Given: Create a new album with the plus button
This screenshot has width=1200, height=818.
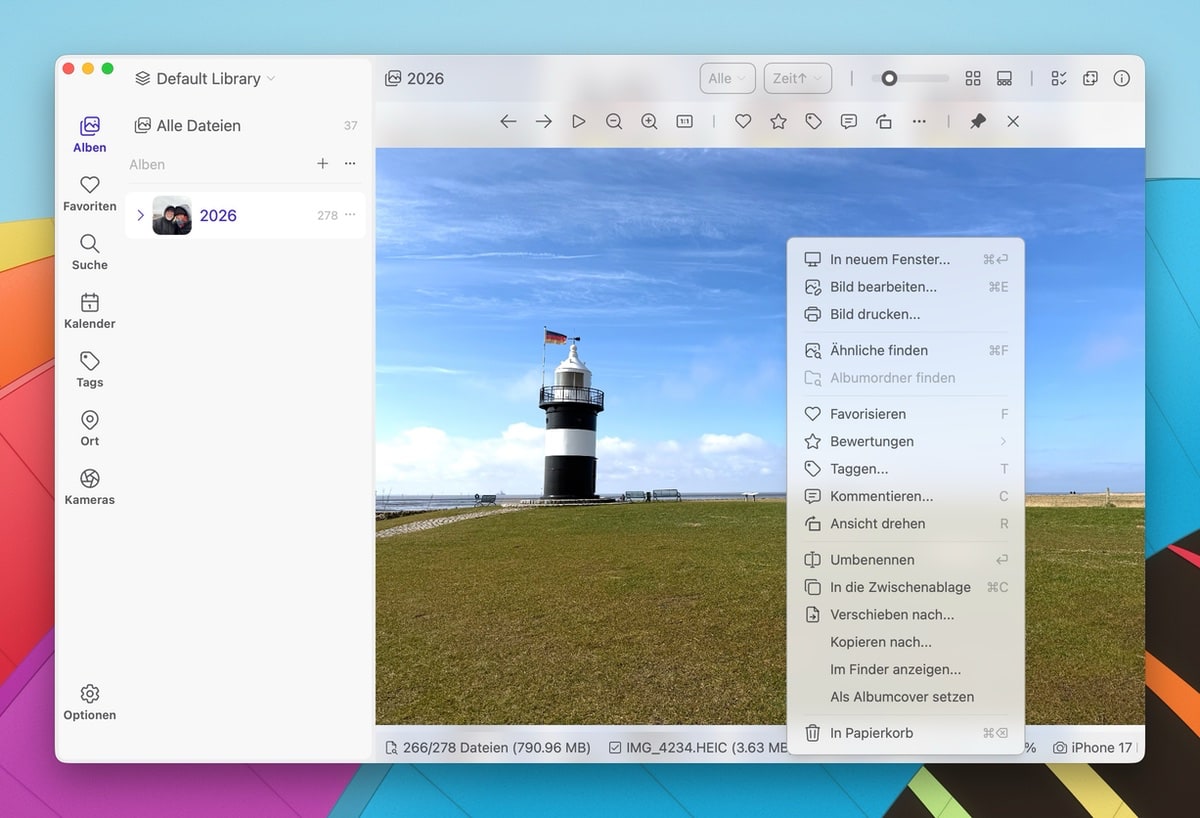Looking at the screenshot, I should pos(321,164).
